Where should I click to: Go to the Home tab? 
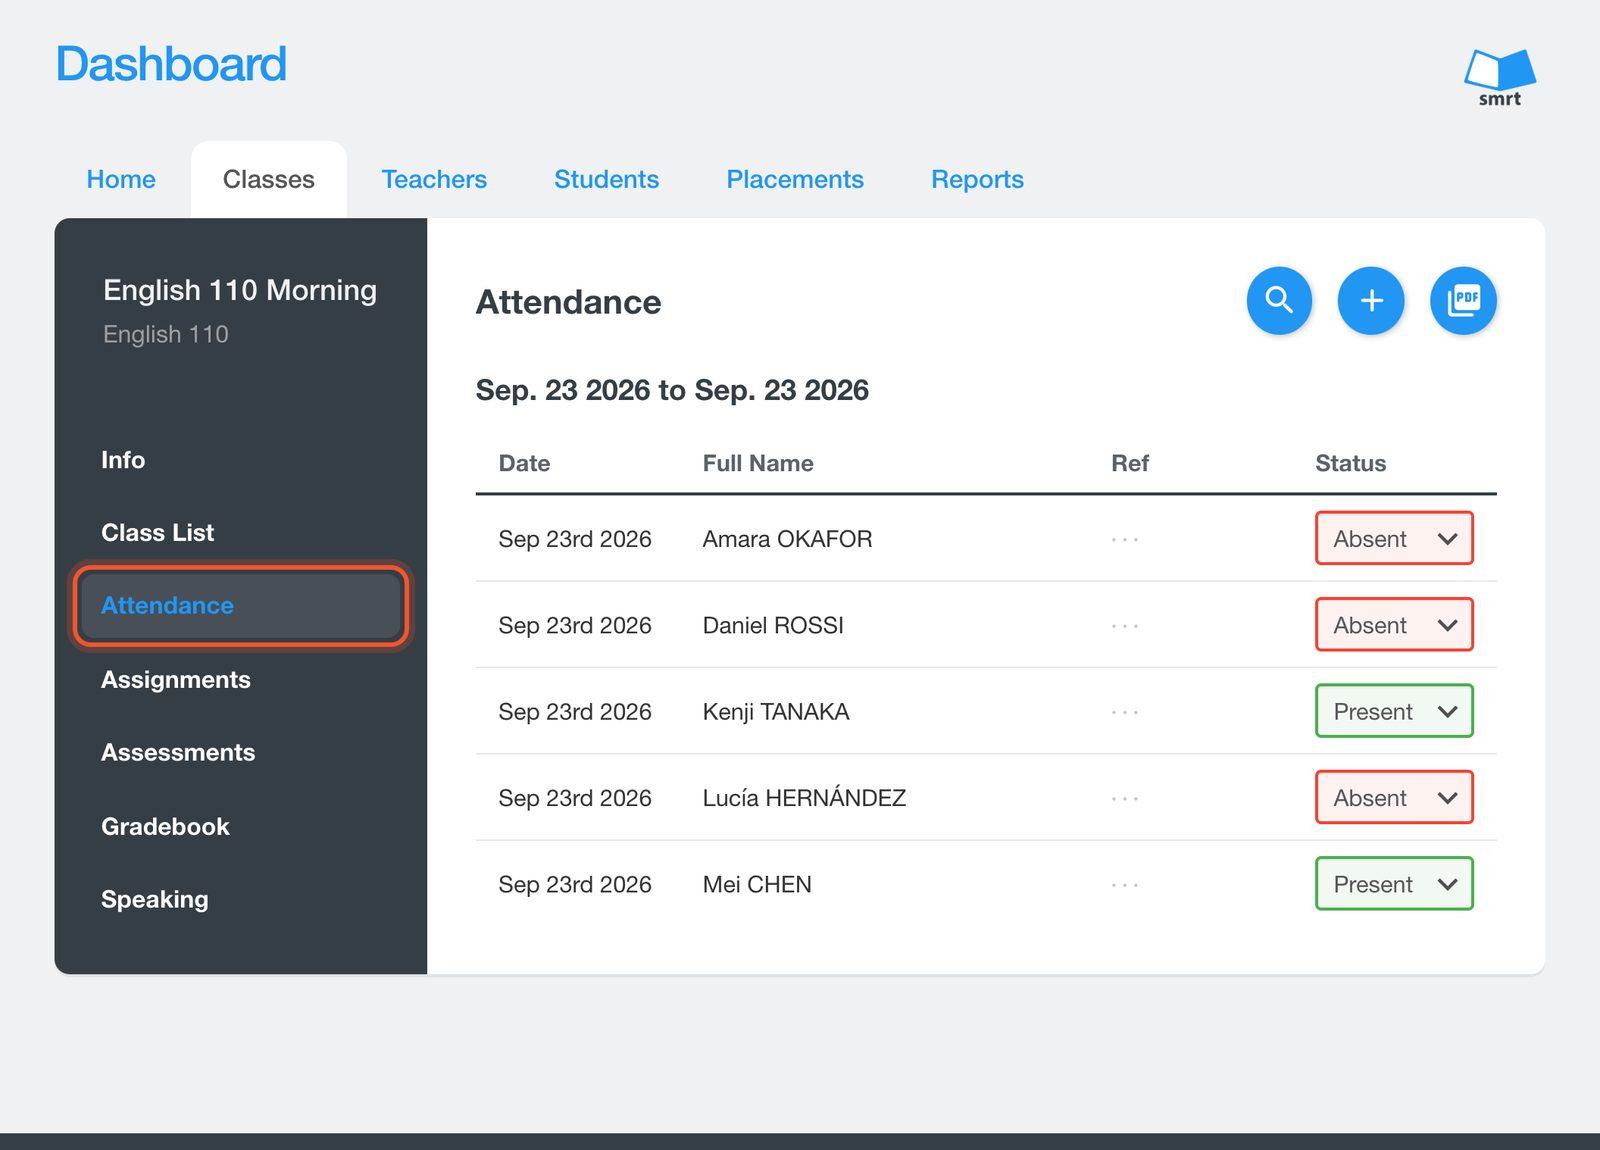121,179
